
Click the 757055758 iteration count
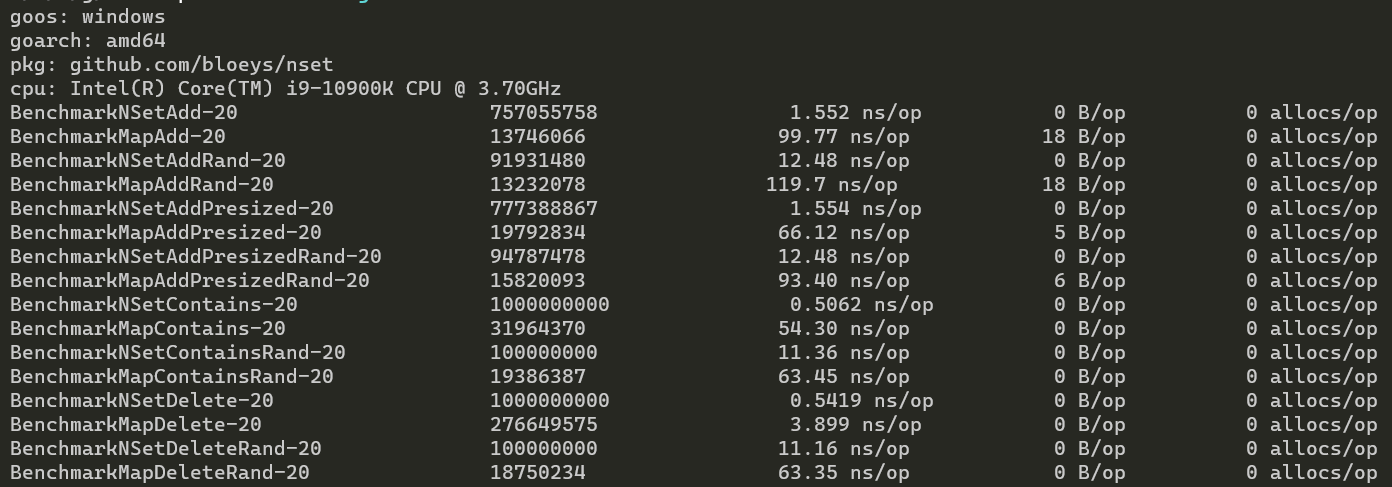543,113
